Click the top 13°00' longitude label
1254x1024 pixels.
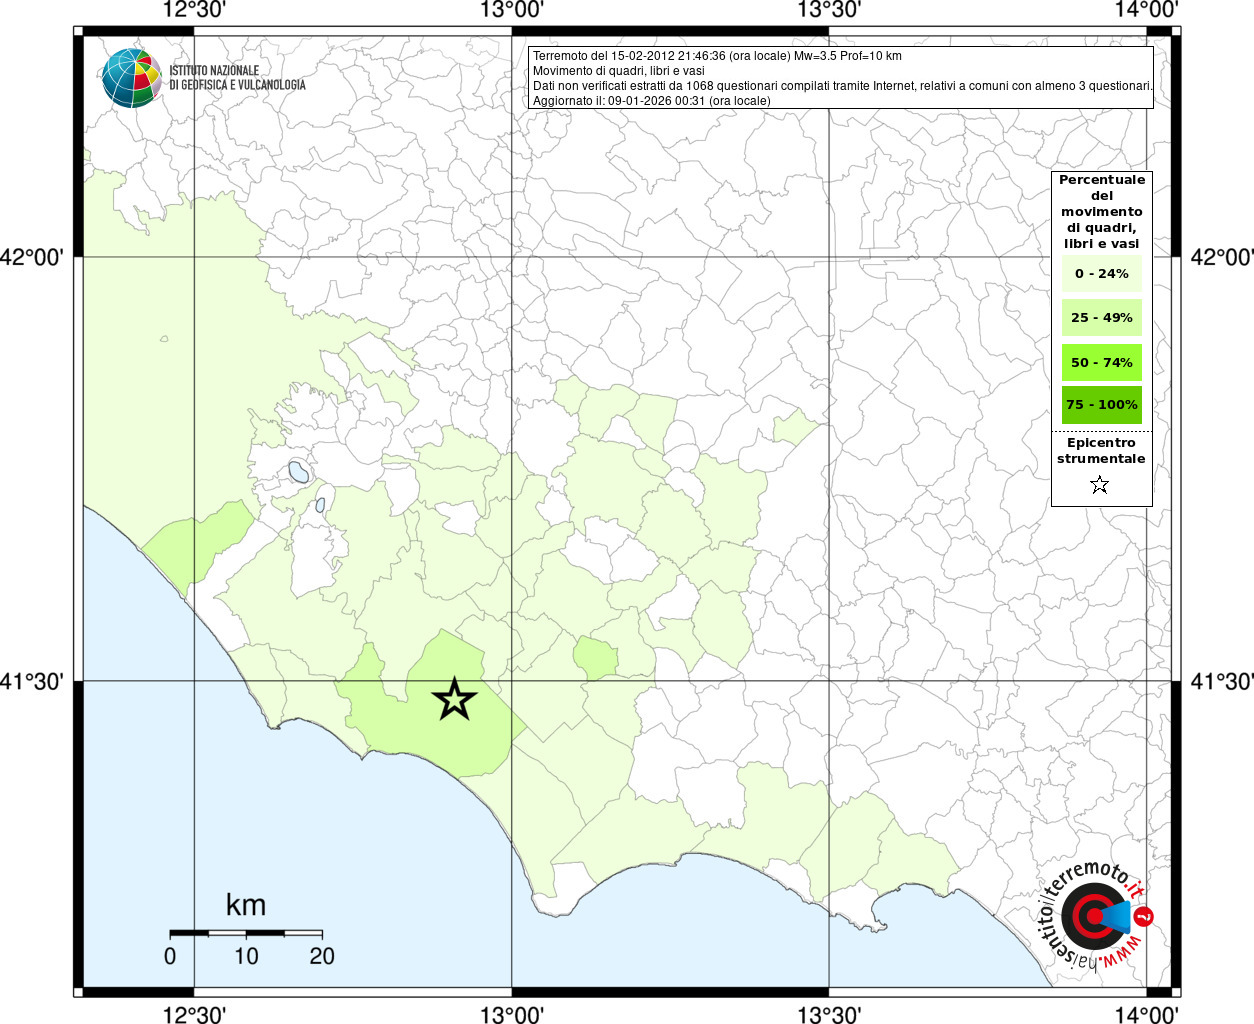pos(512,10)
